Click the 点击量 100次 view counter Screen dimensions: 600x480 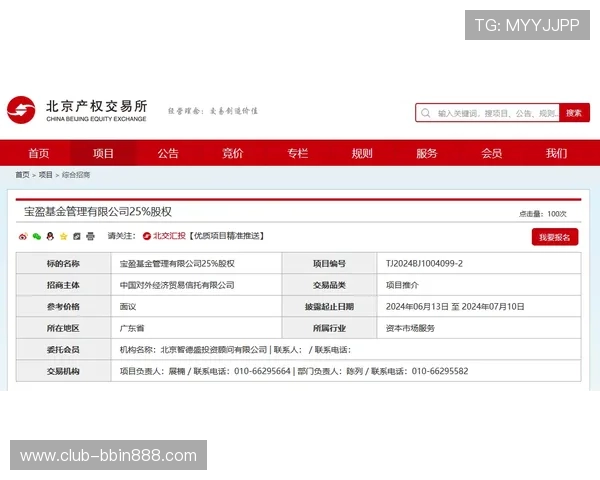click(543, 214)
